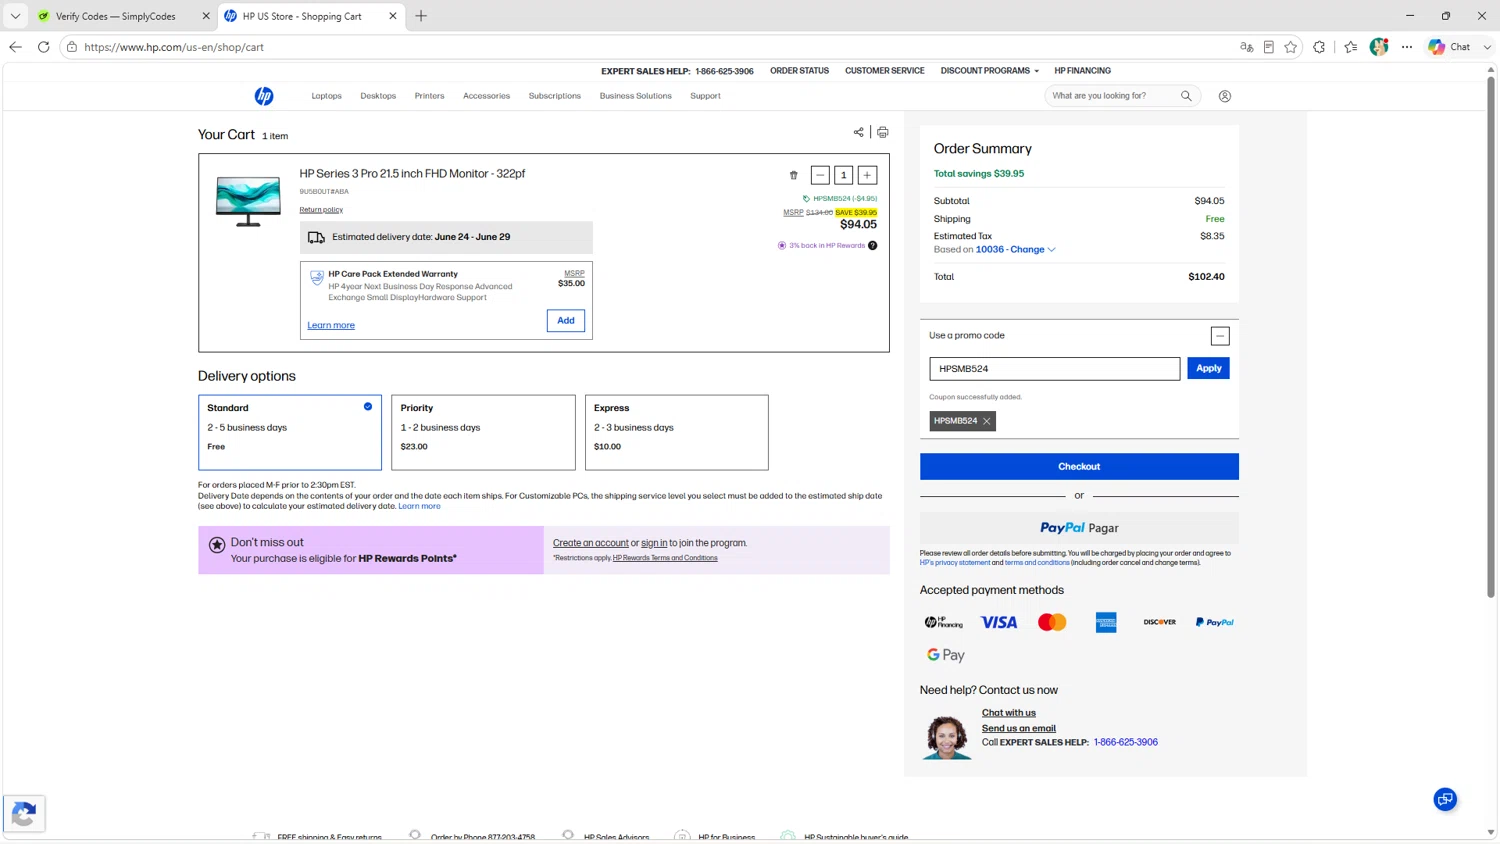Collapse the promo code section
Image resolution: width=1500 pixels, height=844 pixels.
[1220, 336]
